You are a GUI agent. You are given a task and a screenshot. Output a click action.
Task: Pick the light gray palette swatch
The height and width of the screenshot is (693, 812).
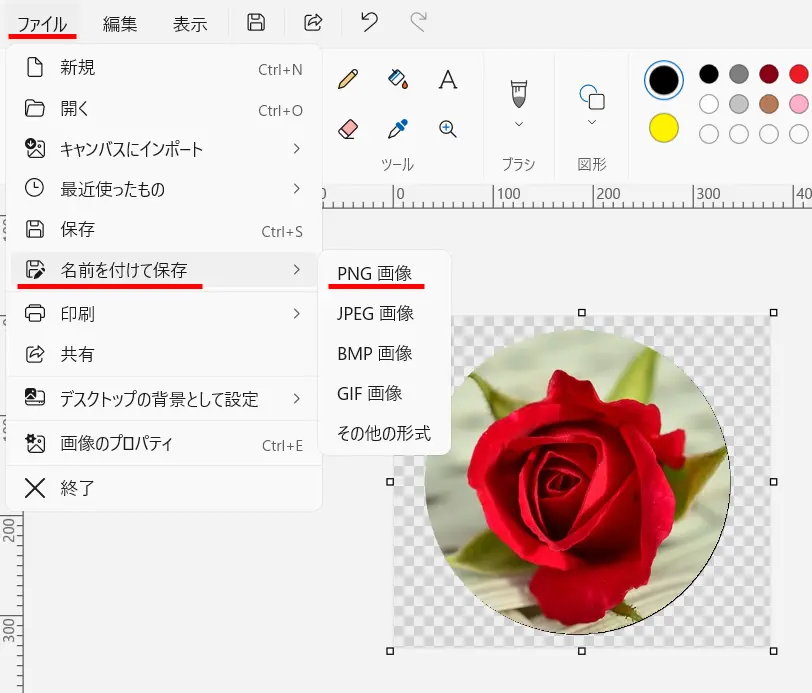738,104
